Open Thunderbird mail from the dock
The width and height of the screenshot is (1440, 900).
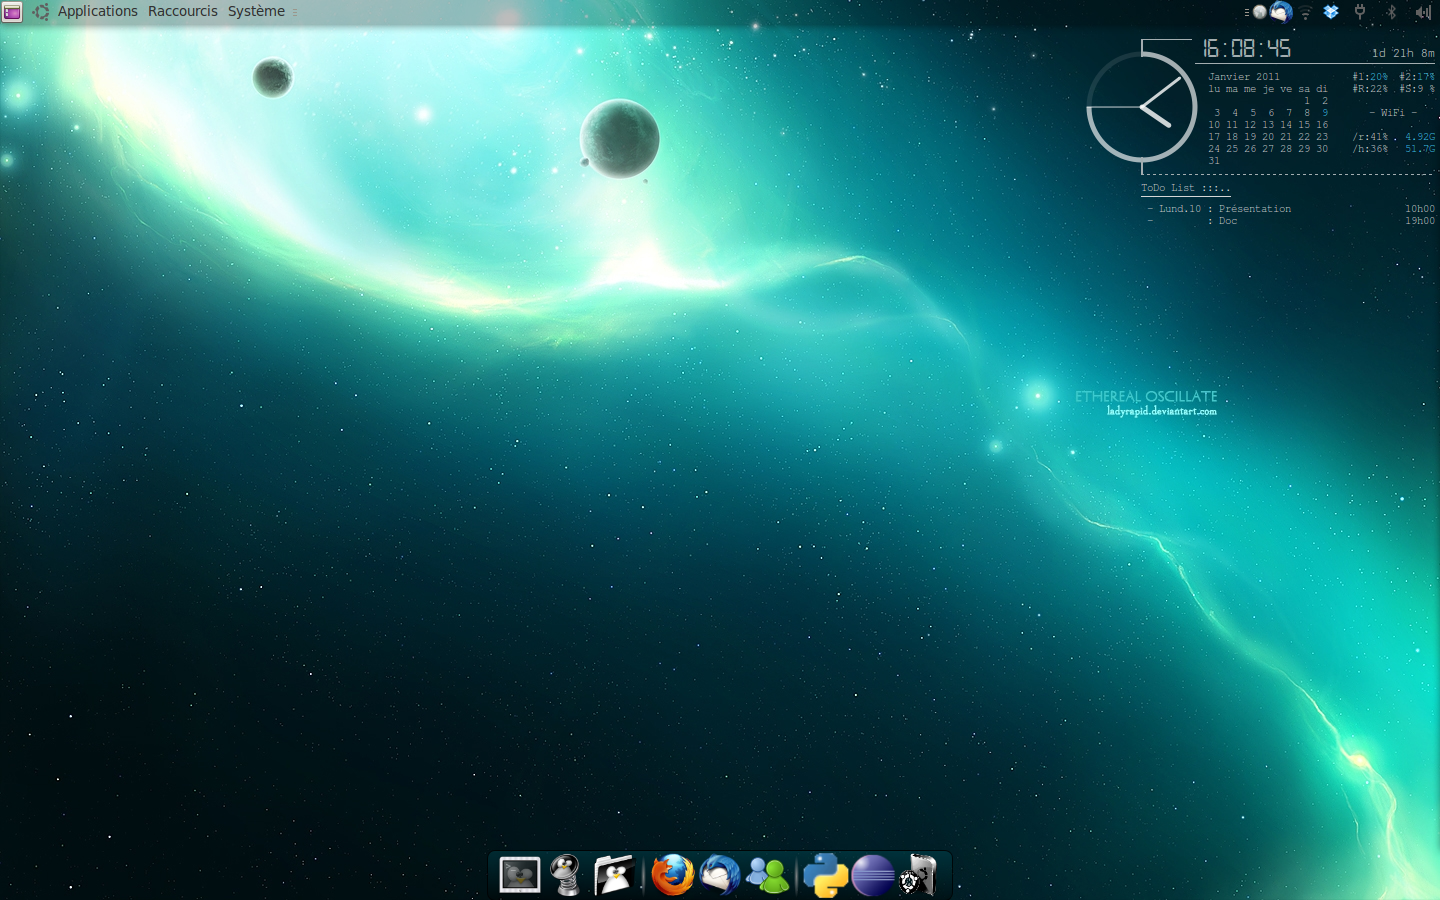(x=720, y=875)
